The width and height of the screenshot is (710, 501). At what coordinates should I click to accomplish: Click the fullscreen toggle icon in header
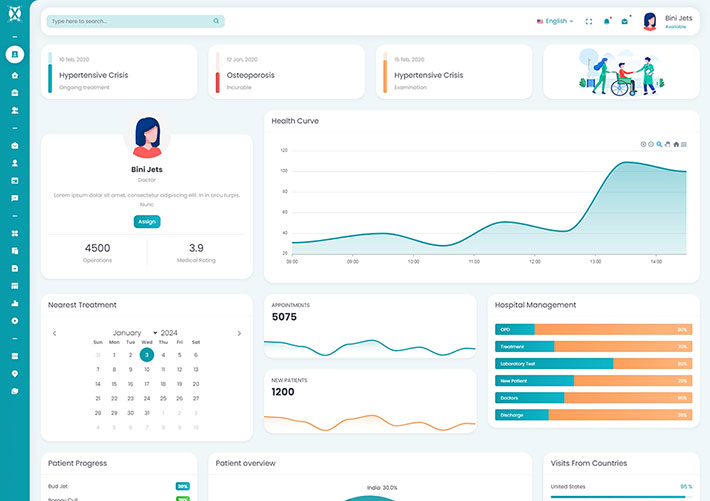pyautogui.click(x=589, y=21)
